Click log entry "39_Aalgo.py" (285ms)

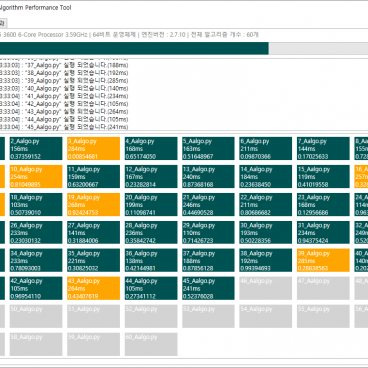(64, 80)
